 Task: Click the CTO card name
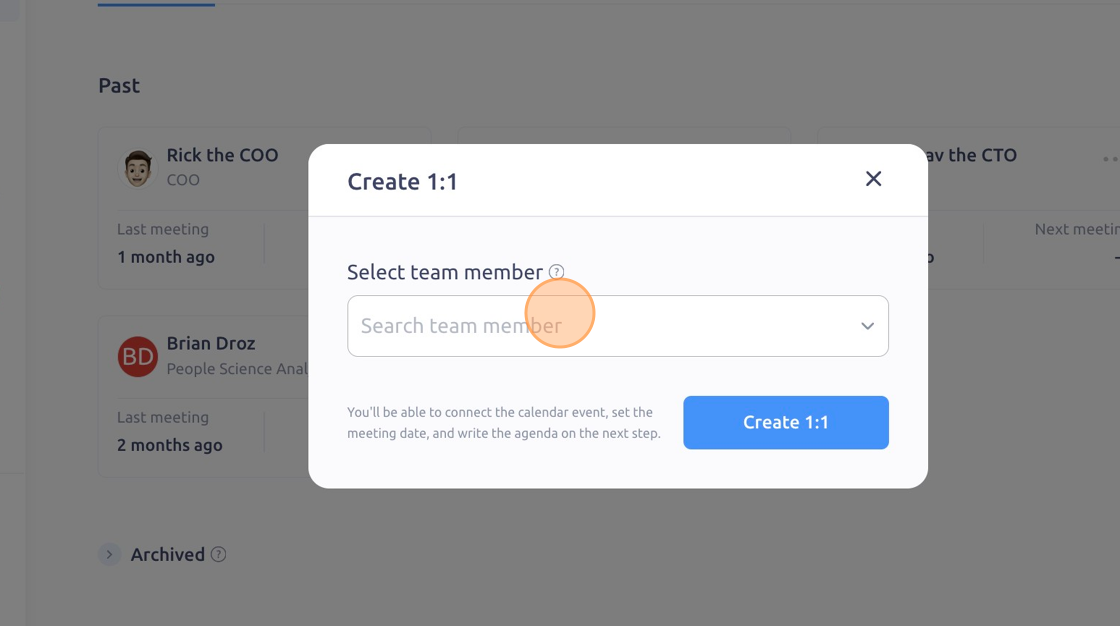tap(972, 155)
